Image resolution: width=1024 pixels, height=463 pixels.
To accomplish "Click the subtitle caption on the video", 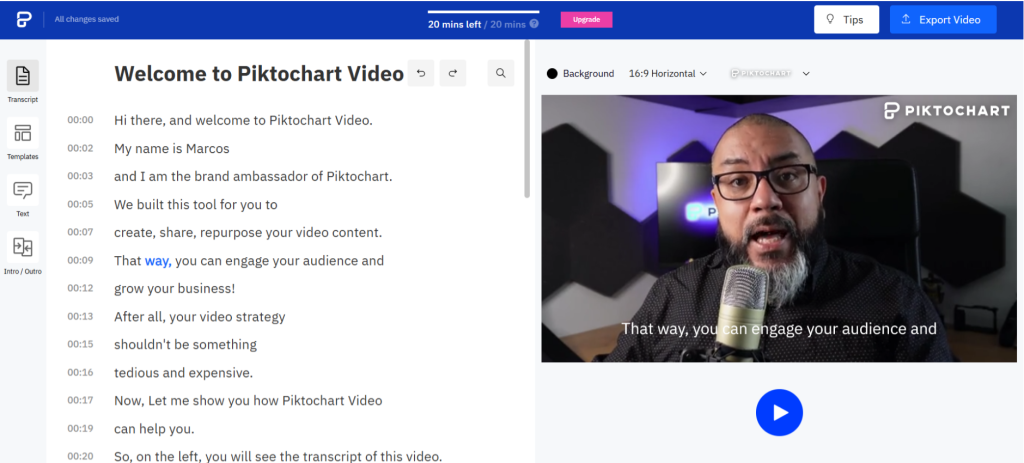I will tap(778, 328).
